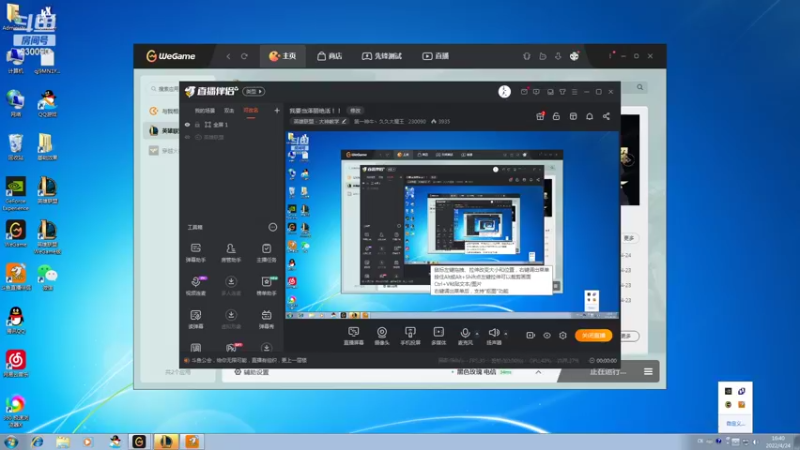Open the PK tool icon in toolbox
Image resolution: width=800 pixels, height=450 pixels.
pyautogui.click(x=232, y=348)
